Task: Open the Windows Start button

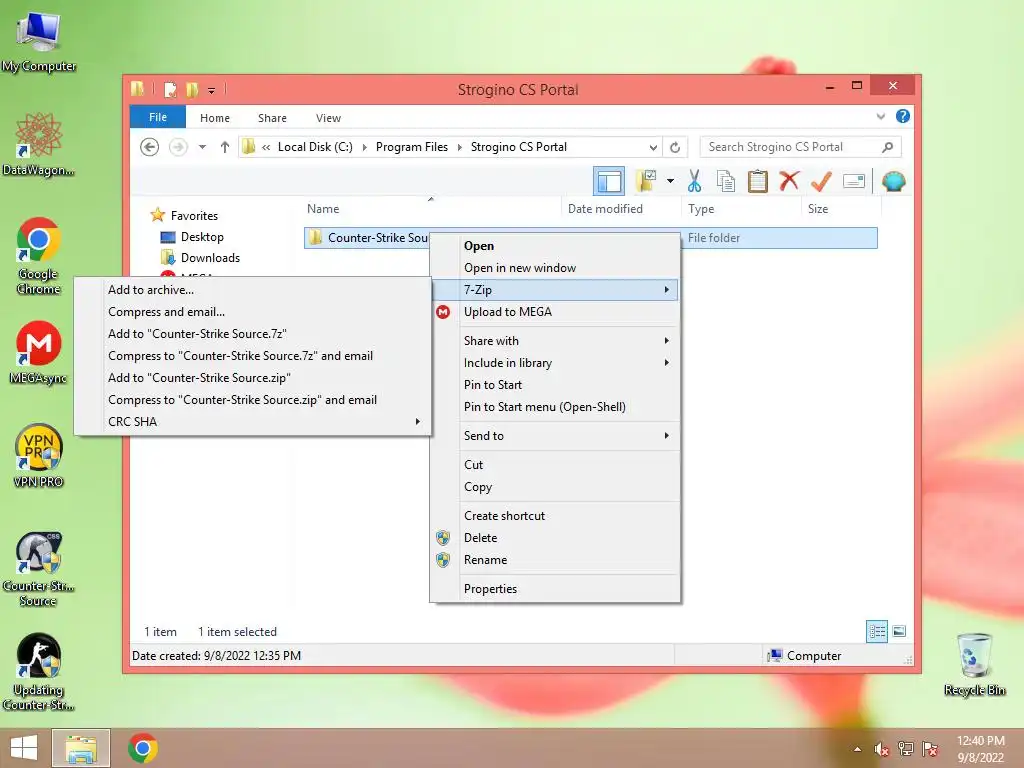Action: click(x=24, y=748)
